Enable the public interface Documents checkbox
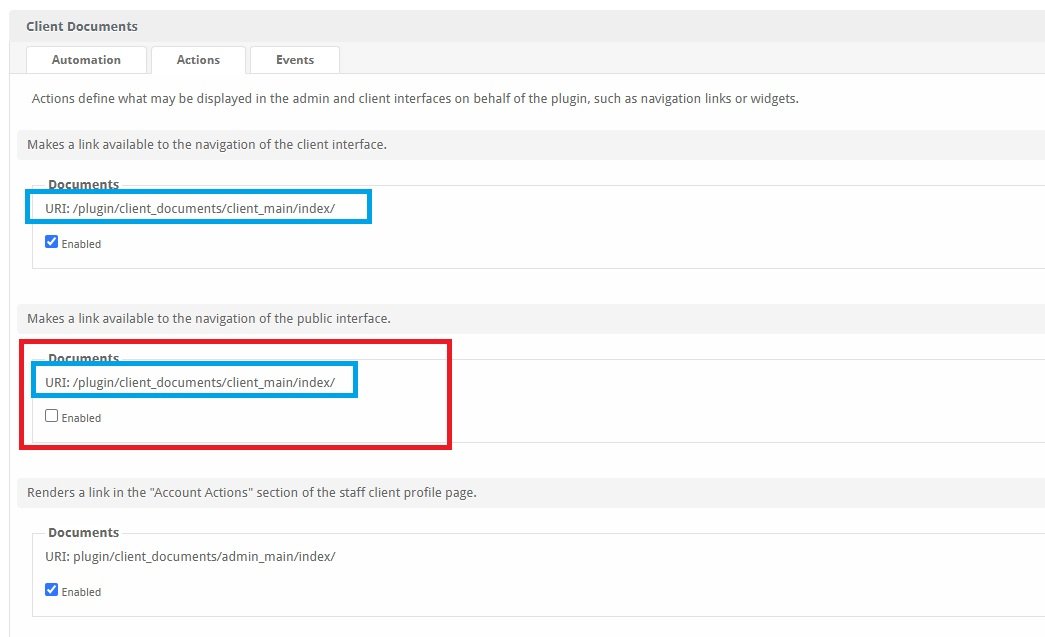 tap(51, 416)
